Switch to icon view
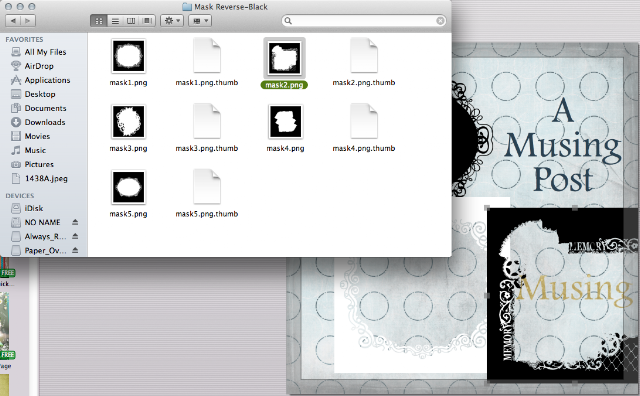The height and width of the screenshot is (396, 640). pos(98,21)
